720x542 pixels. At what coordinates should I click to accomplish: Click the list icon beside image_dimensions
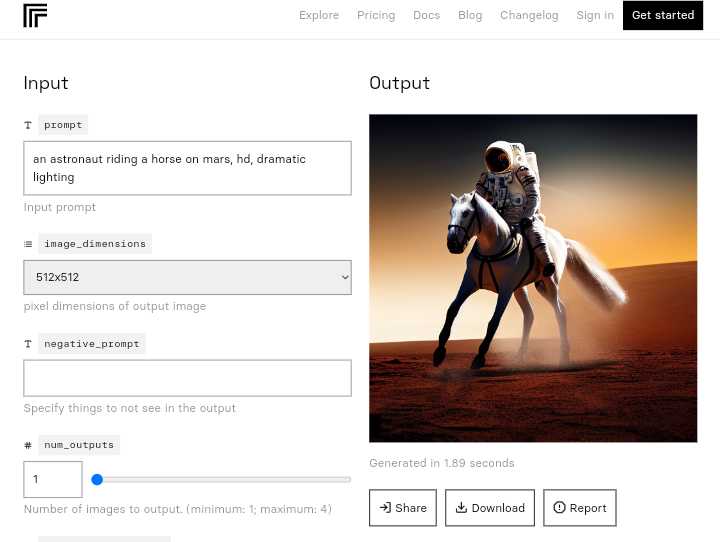(x=28, y=244)
